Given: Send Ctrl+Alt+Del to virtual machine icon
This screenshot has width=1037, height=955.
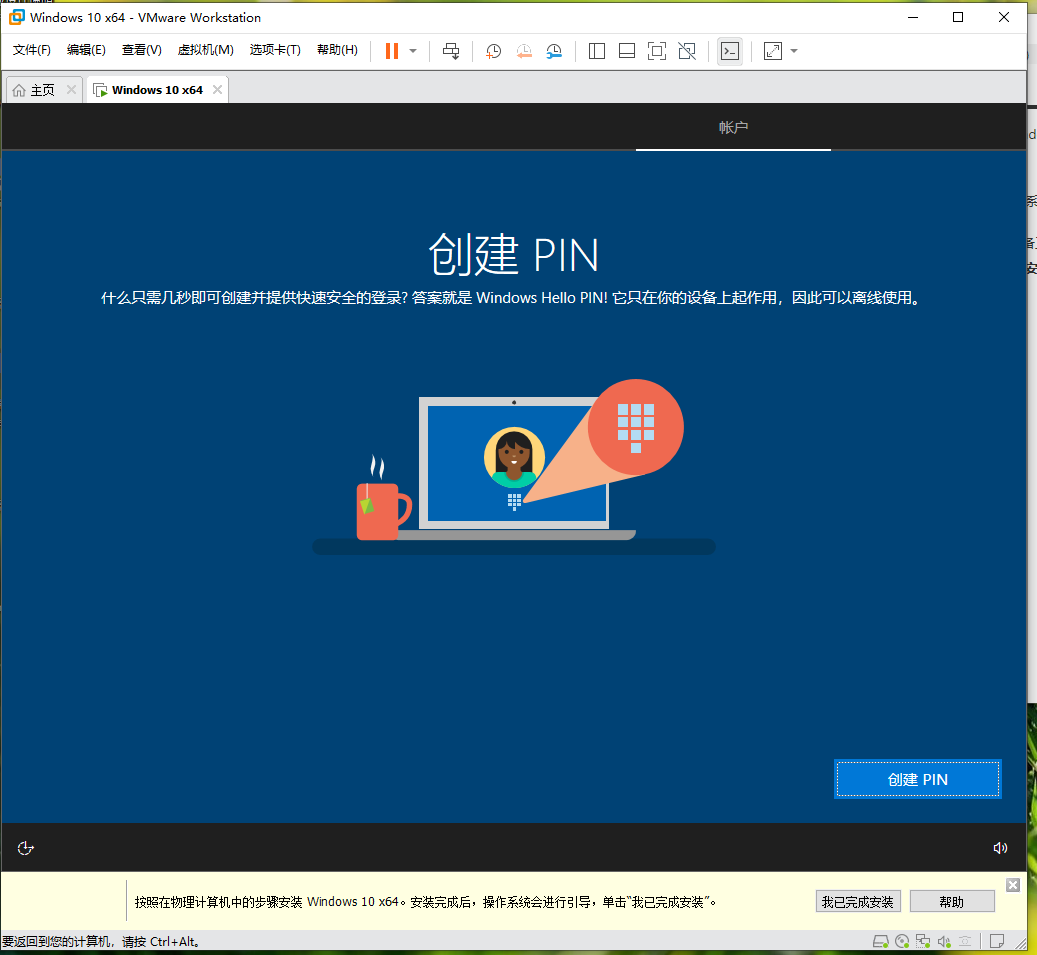Looking at the screenshot, I should 451,51.
